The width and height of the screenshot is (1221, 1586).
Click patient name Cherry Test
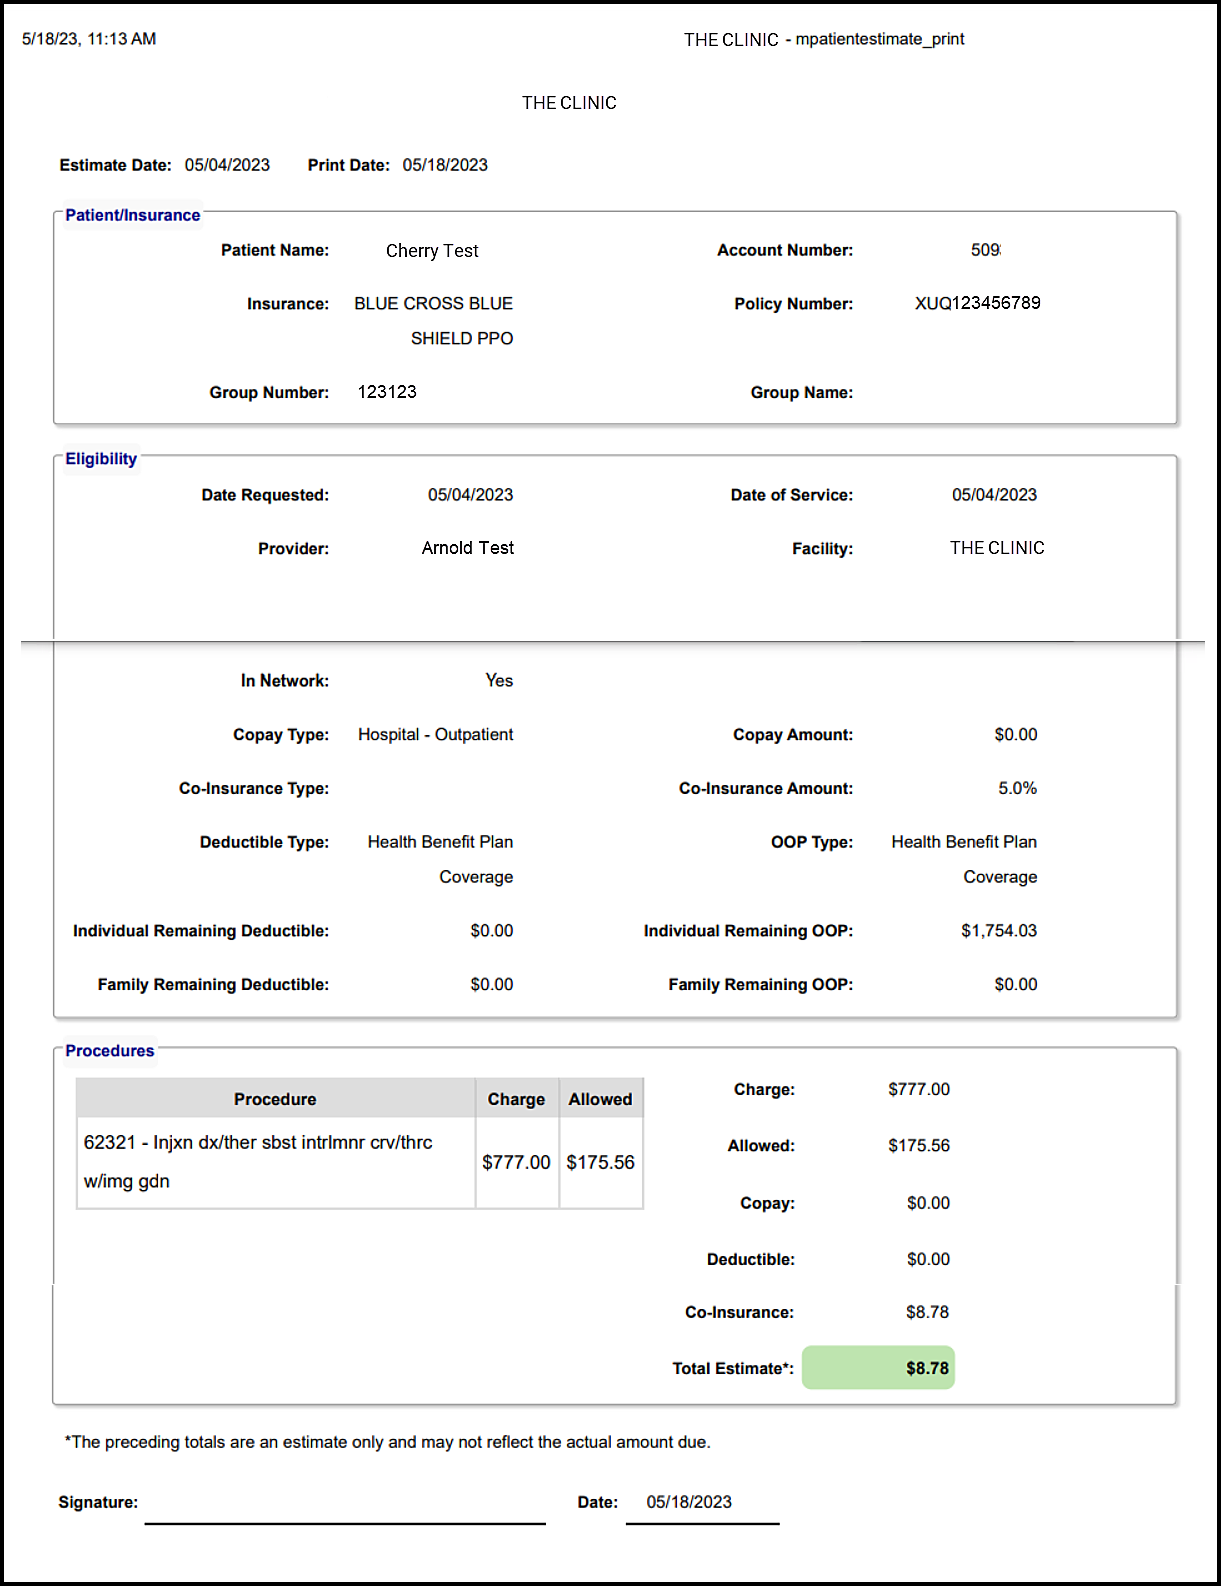tap(432, 251)
